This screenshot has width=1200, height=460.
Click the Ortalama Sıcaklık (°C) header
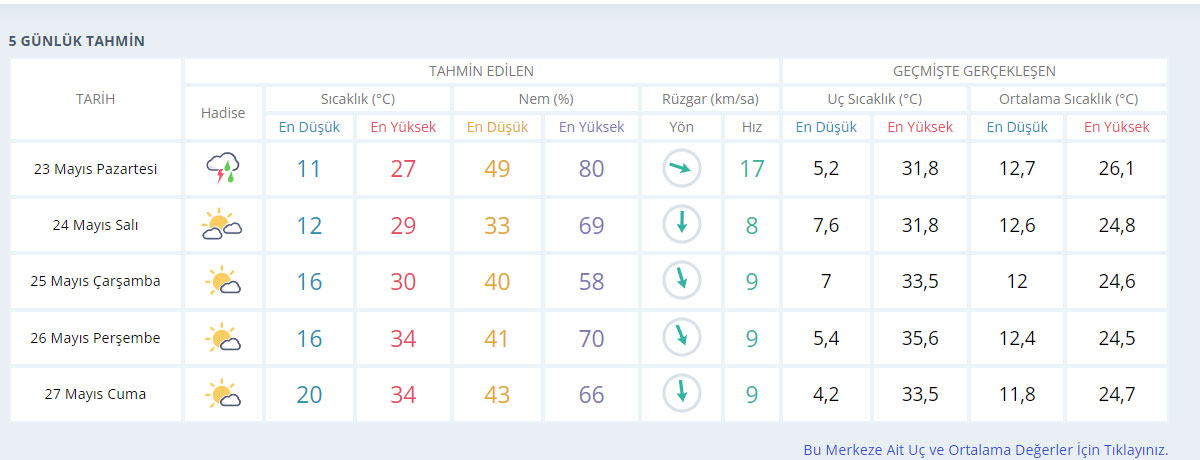click(x=1068, y=99)
